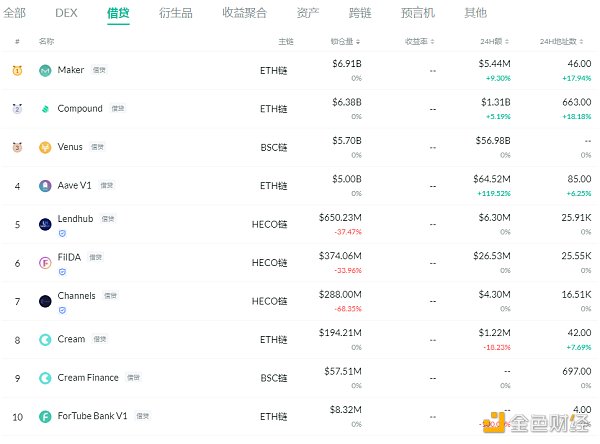Open the Compound project name link

(x=80, y=109)
